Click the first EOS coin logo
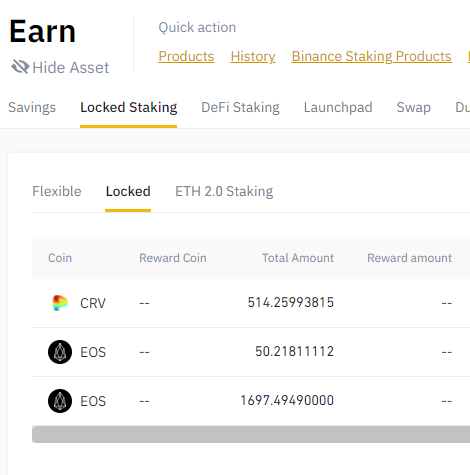This screenshot has height=475, width=470. 60,352
